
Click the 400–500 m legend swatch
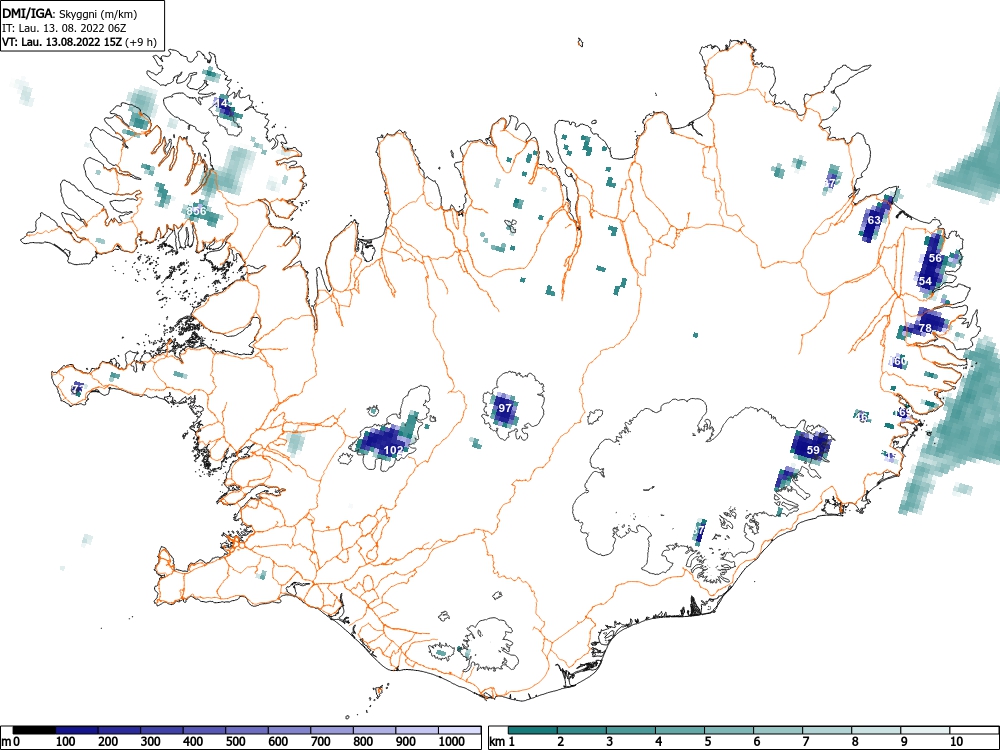pos(205,730)
